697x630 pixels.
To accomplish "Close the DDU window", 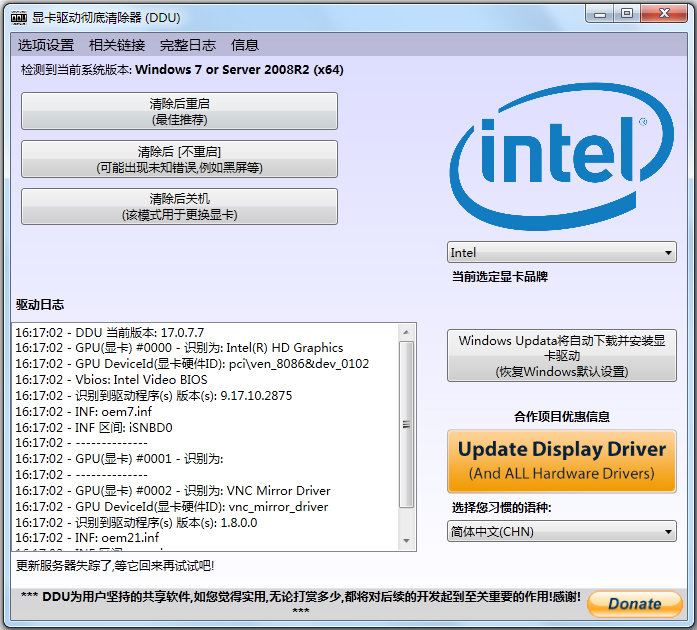I will tap(665, 14).
